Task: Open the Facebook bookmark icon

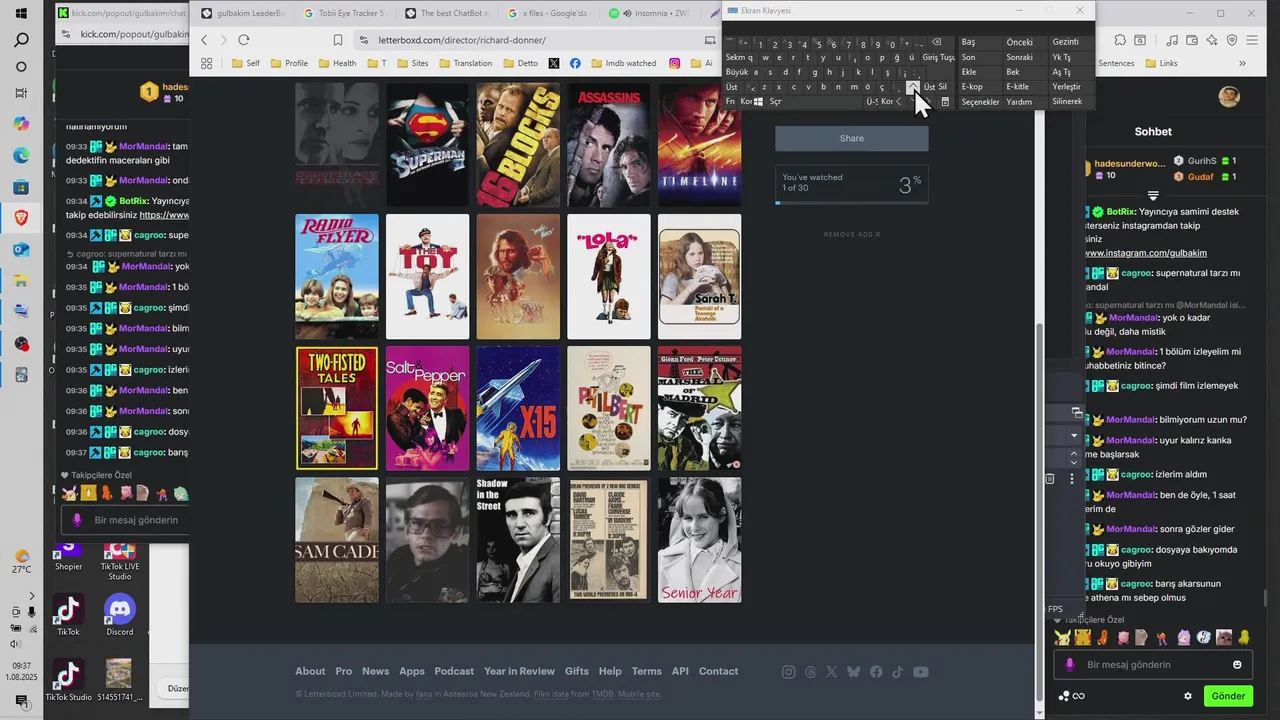Action: pyautogui.click(x=575, y=63)
